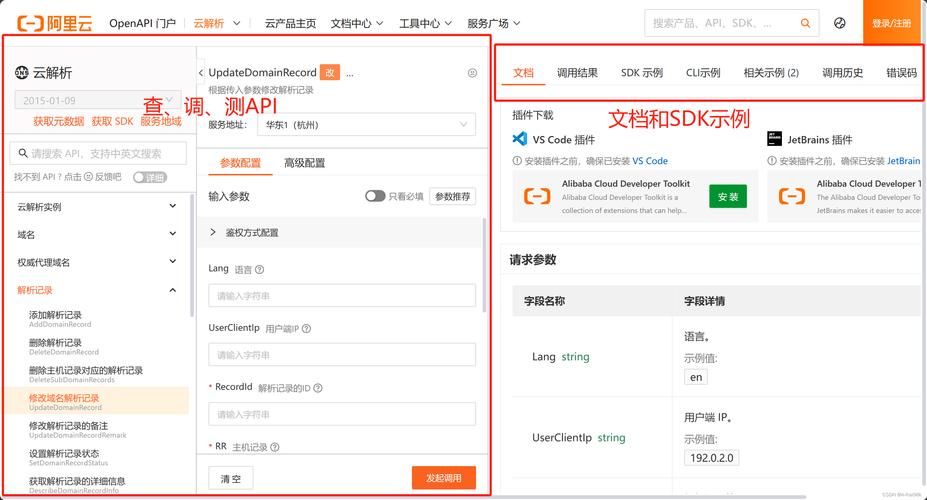This screenshot has height=500, width=927.
Task: Switch to the 高级配置 tab
Action: 304,163
